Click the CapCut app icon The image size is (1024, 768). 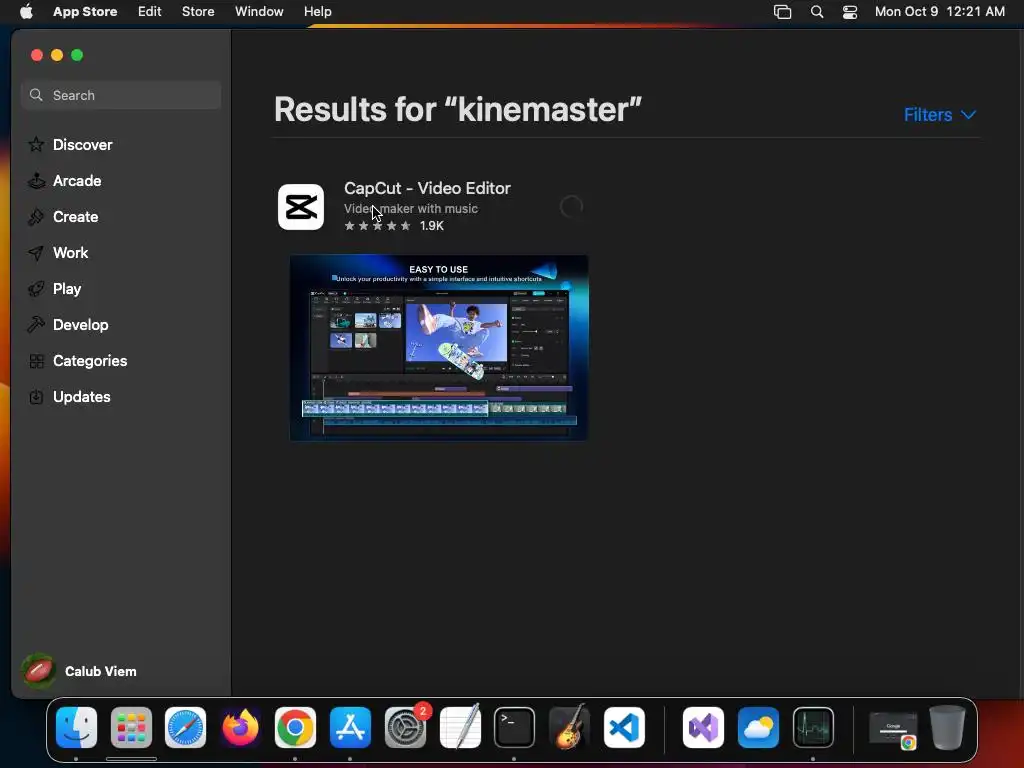[300, 207]
